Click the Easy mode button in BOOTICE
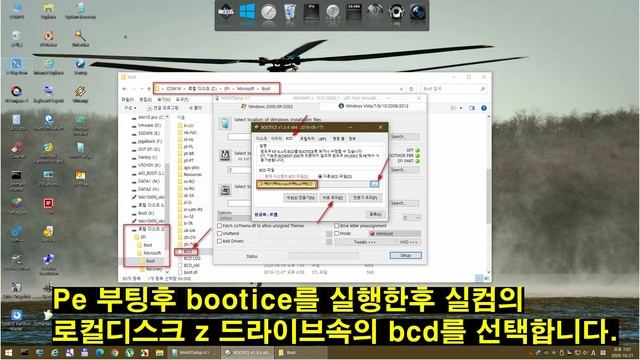640x360 pixels. coord(333,198)
